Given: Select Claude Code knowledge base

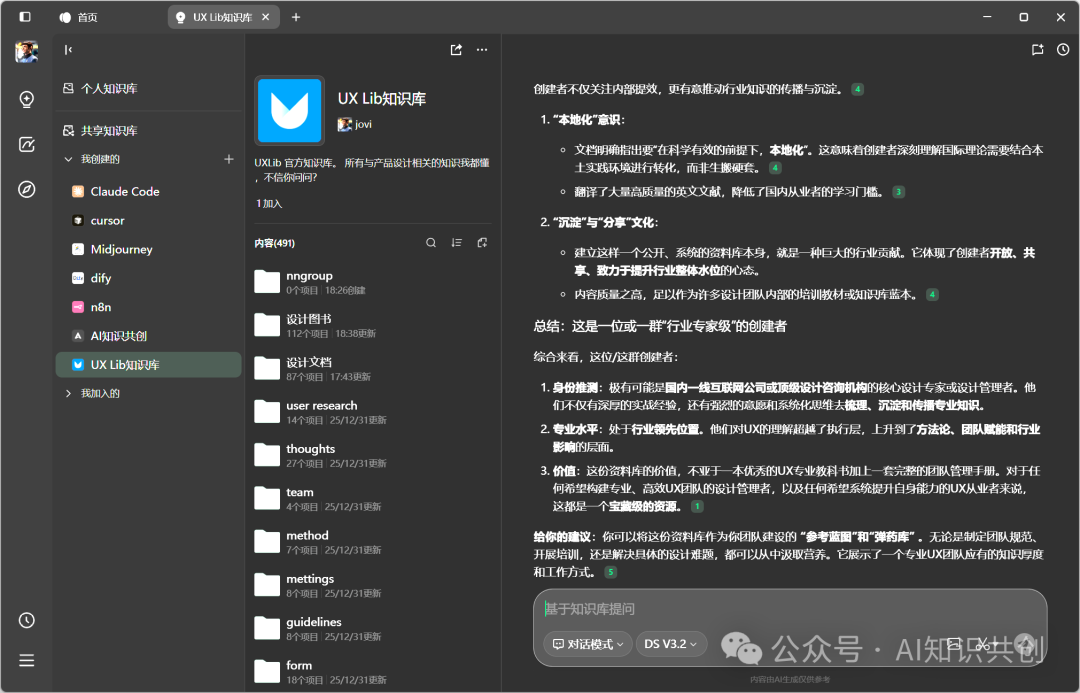Looking at the screenshot, I should [148, 192].
